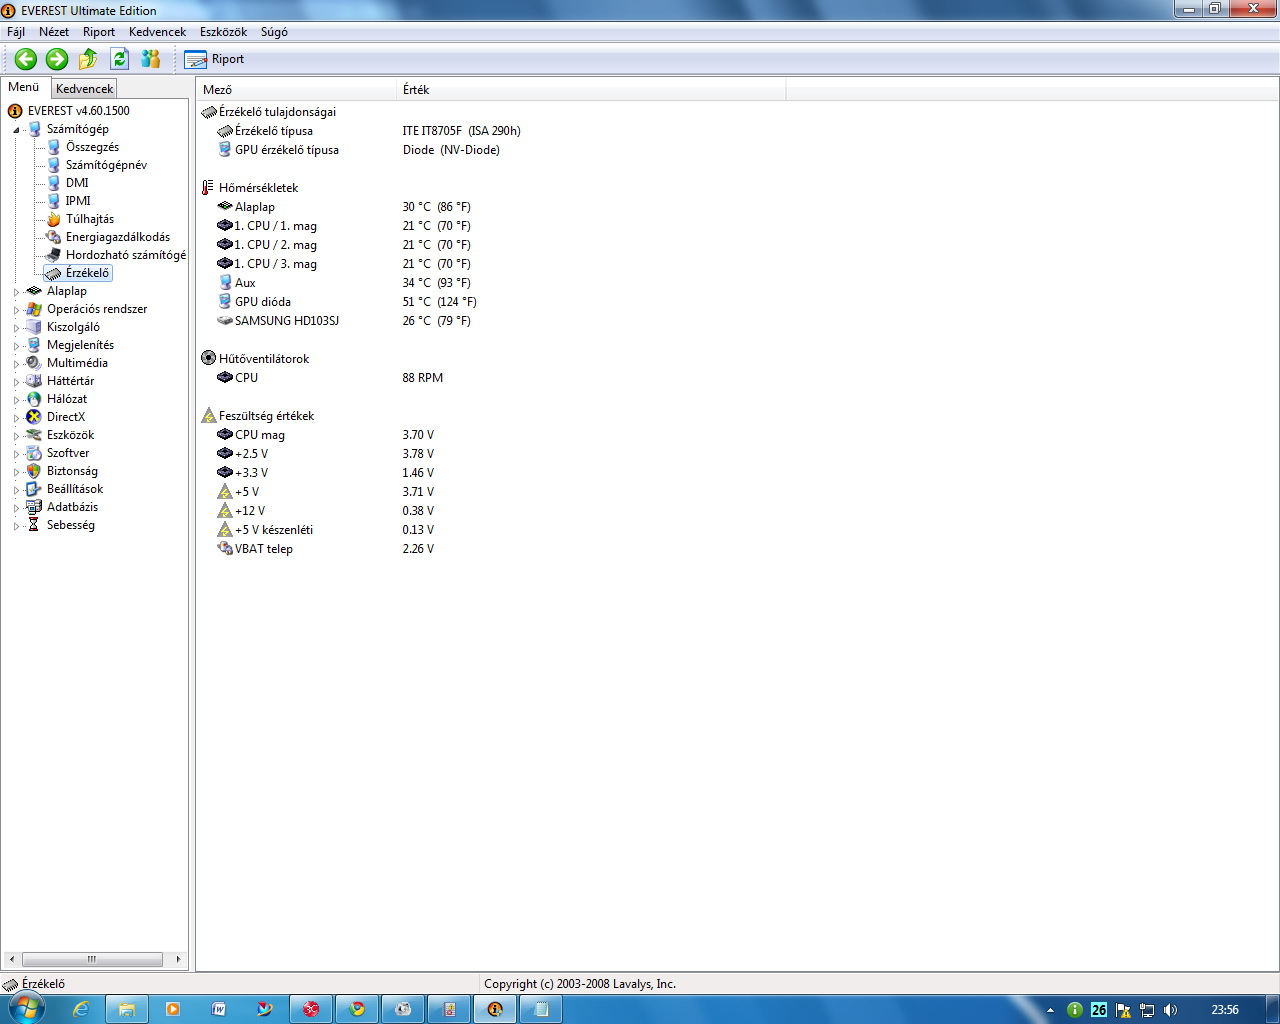The height and width of the screenshot is (1024, 1280).
Task: Expand the Multimédia tree node
Action: pyautogui.click(x=16, y=364)
